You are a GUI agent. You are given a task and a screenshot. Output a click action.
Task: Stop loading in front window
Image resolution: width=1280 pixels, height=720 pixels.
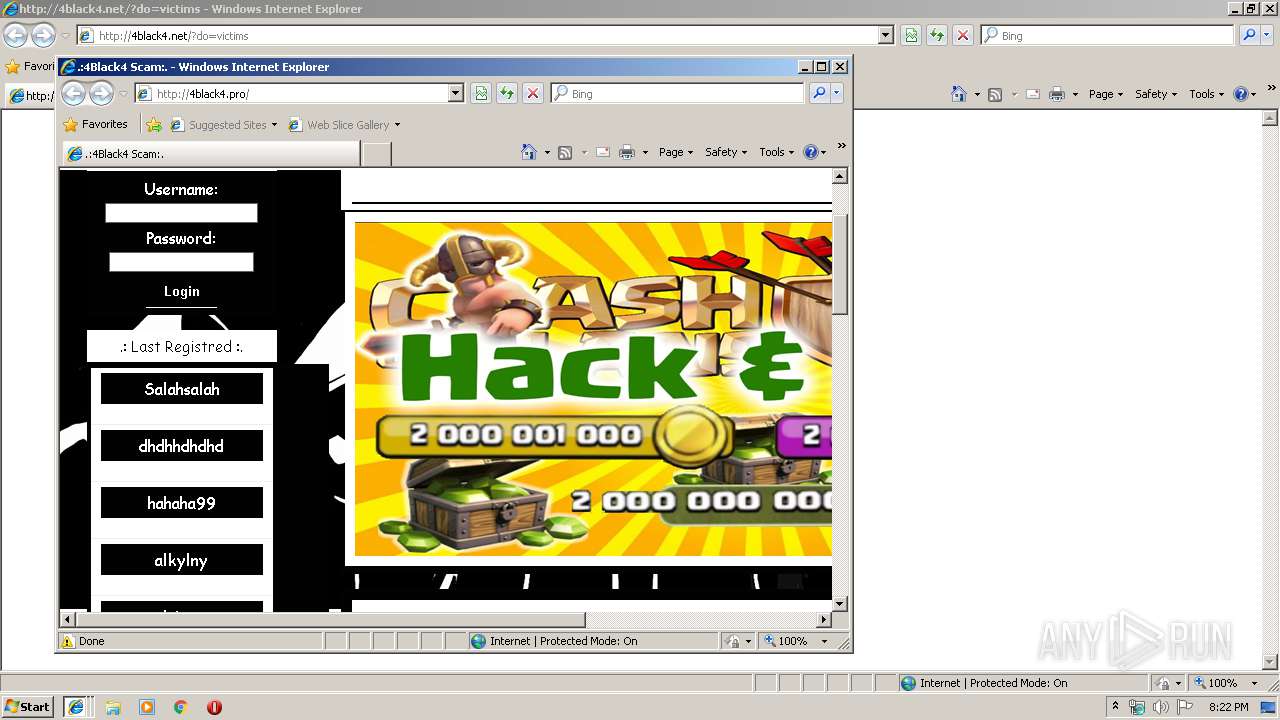point(533,93)
